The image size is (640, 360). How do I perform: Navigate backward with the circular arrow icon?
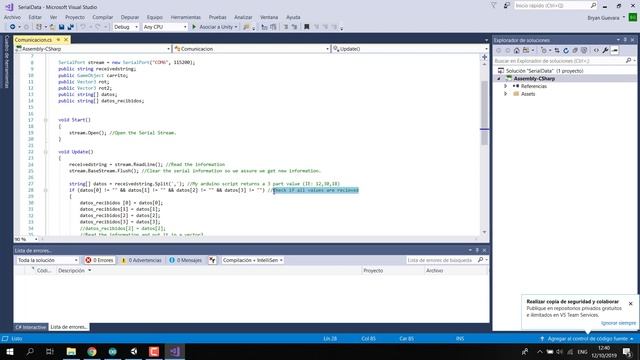click(13, 27)
